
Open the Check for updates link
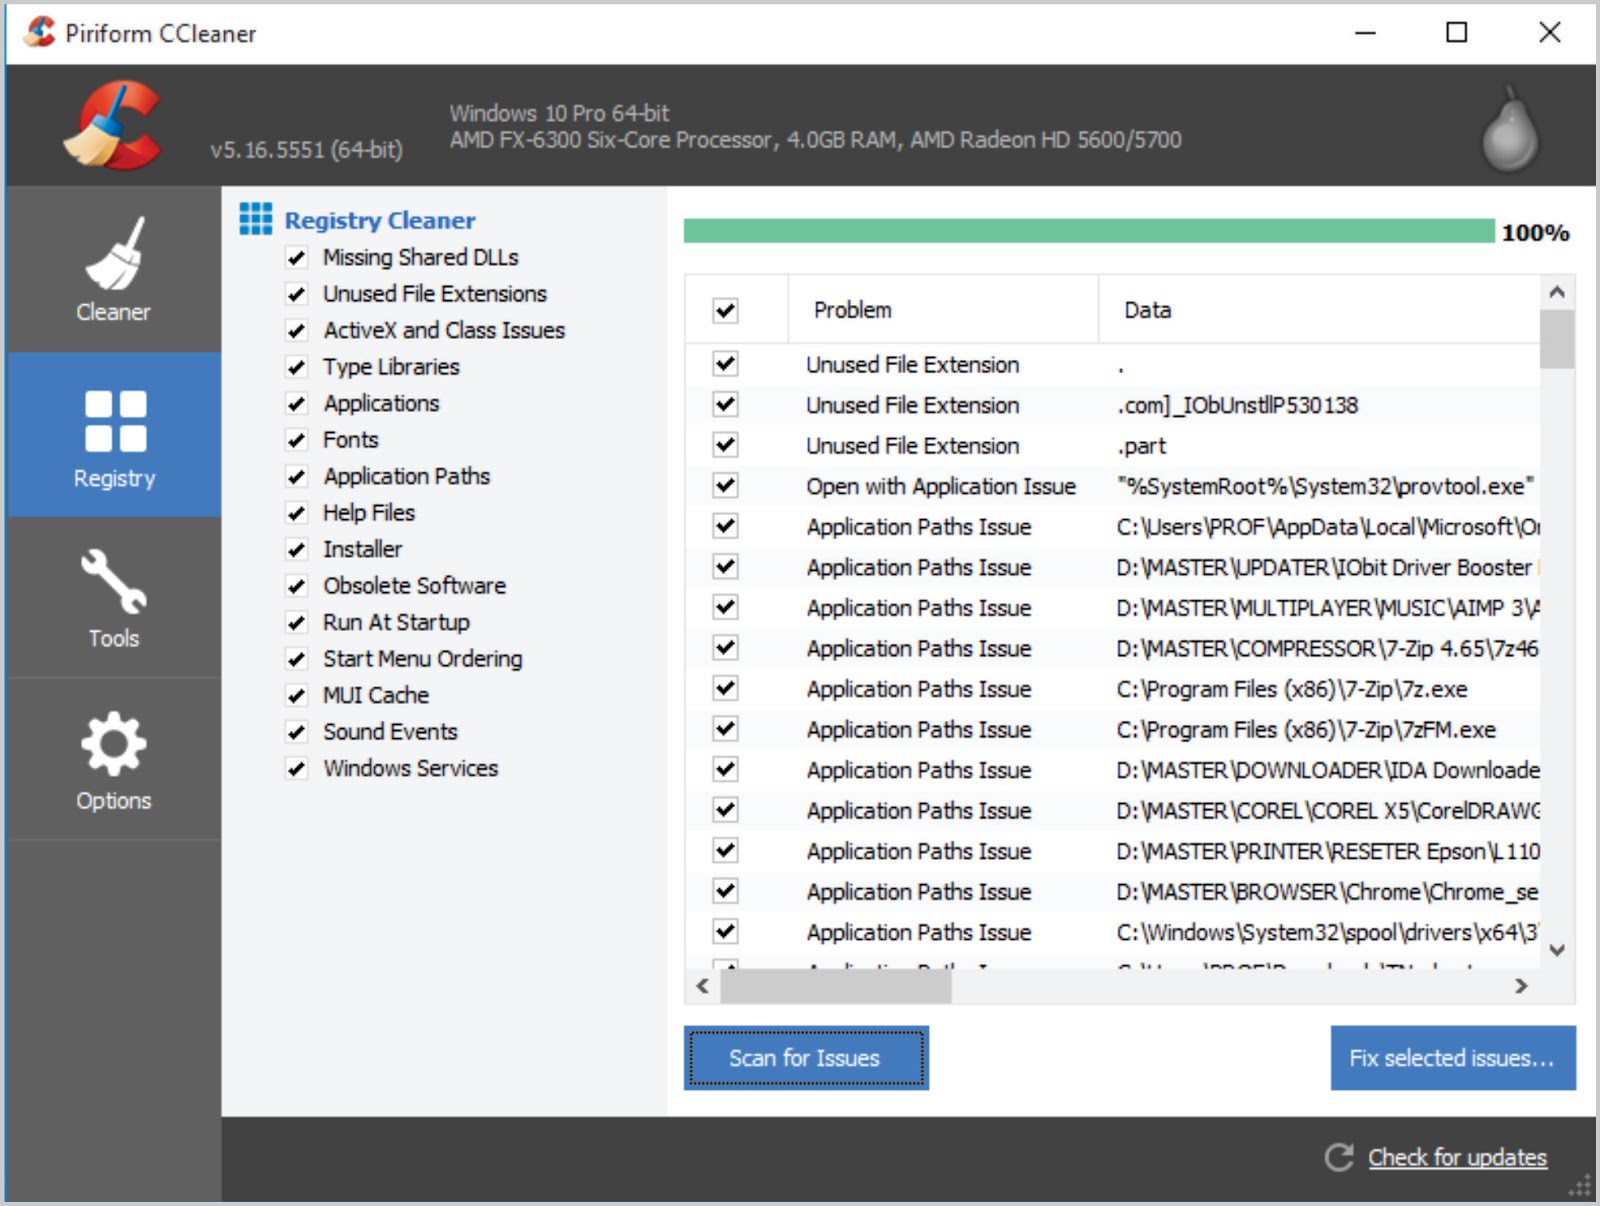tap(1457, 1157)
